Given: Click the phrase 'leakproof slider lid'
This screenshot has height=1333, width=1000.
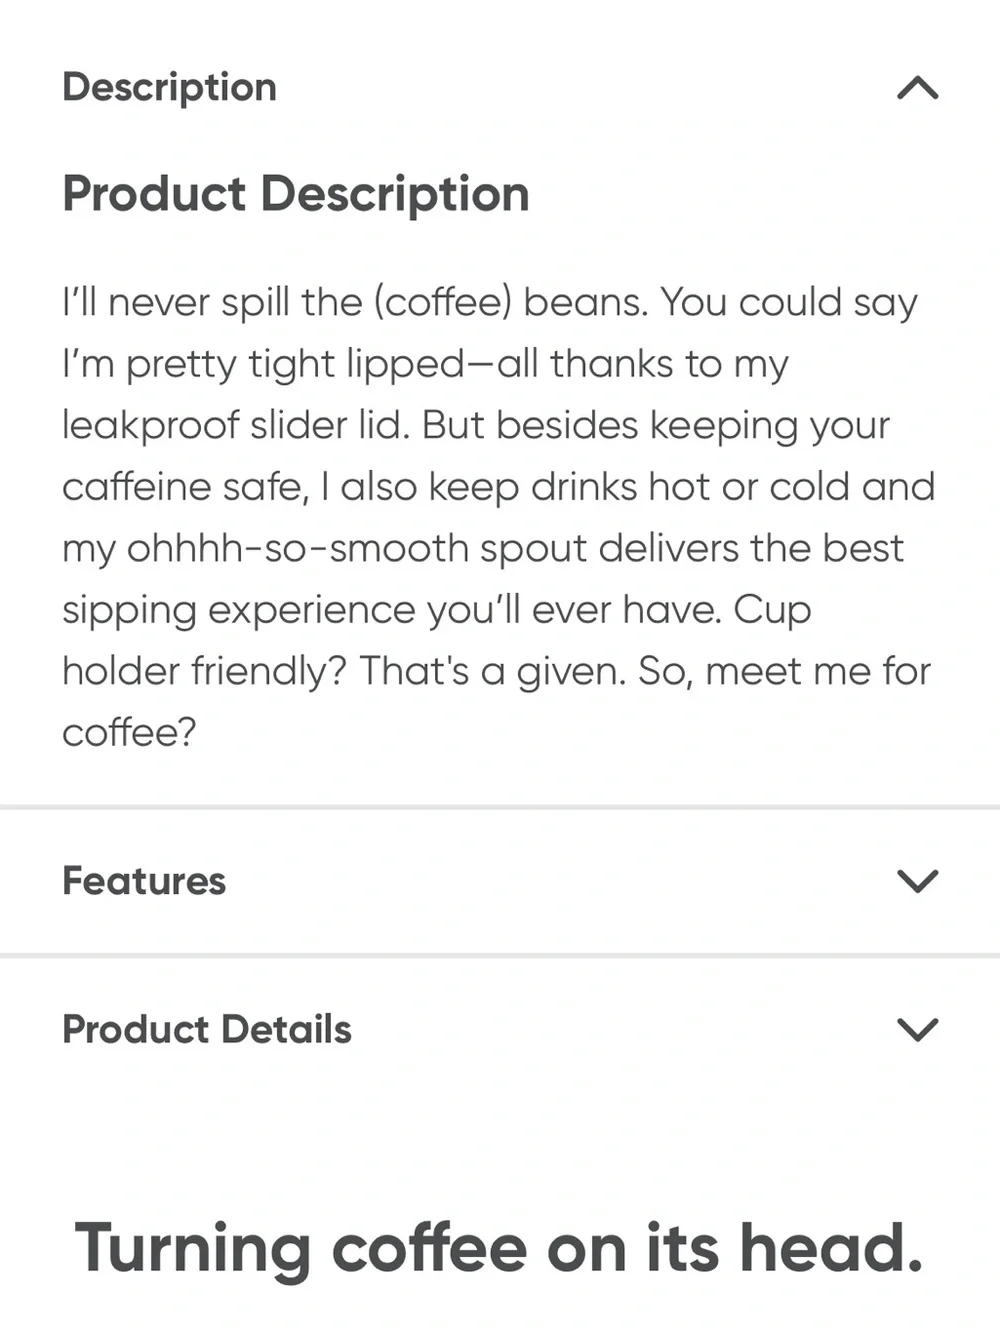Looking at the screenshot, I should click(236, 425).
